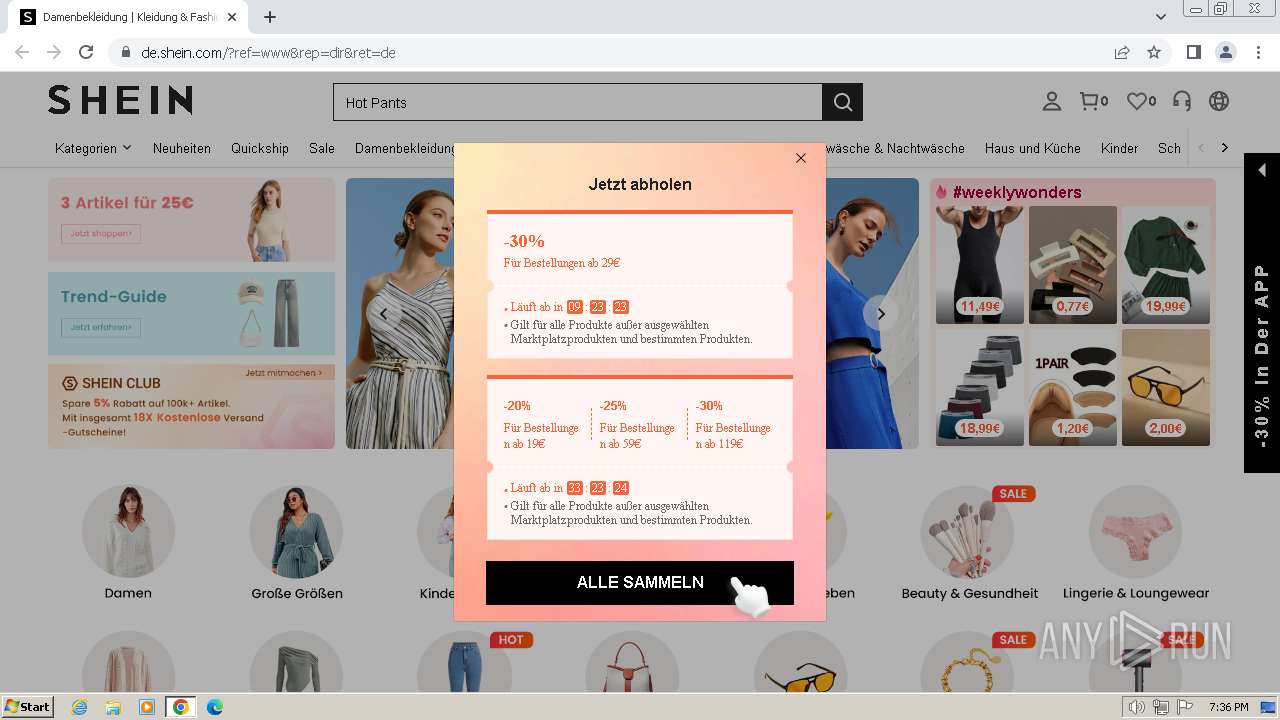The image size is (1280, 720).
Task: Bookmark this page with star icon
Action: point(1154,52)
